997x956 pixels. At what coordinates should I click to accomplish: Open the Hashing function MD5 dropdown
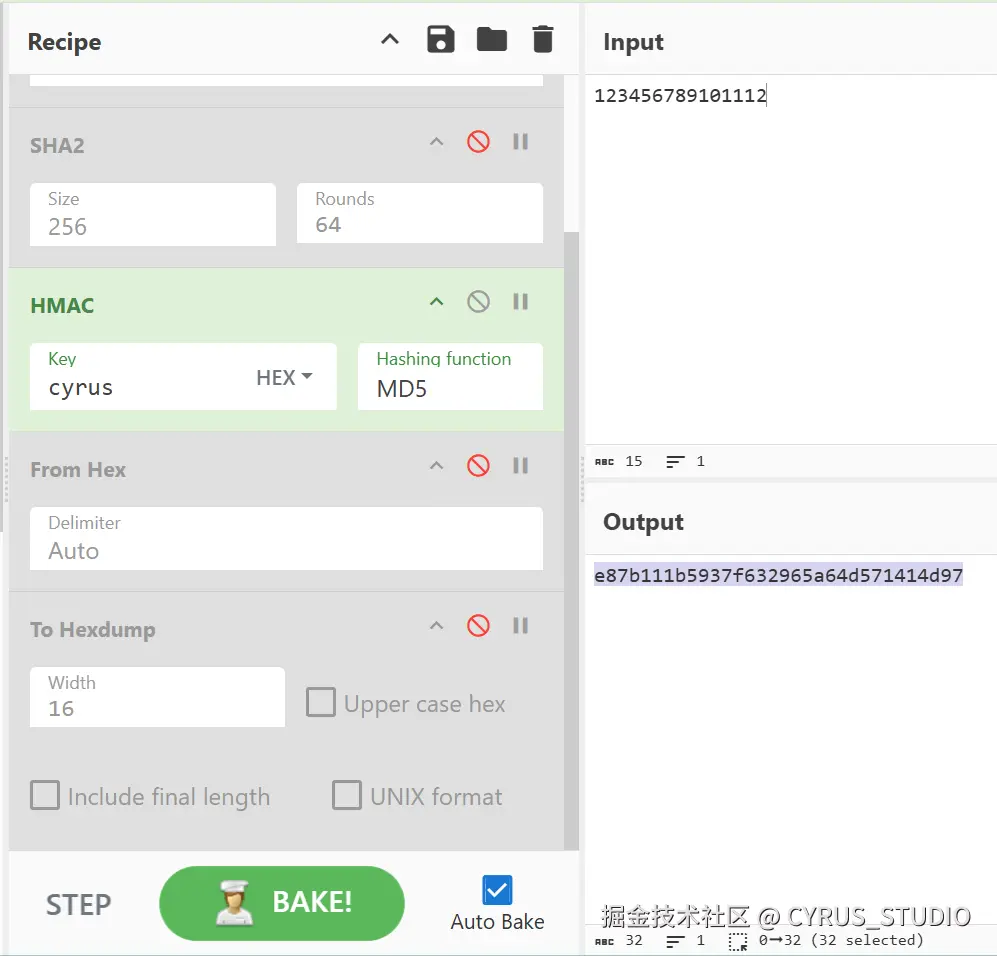pyautogui.click(x=450, y=377)
